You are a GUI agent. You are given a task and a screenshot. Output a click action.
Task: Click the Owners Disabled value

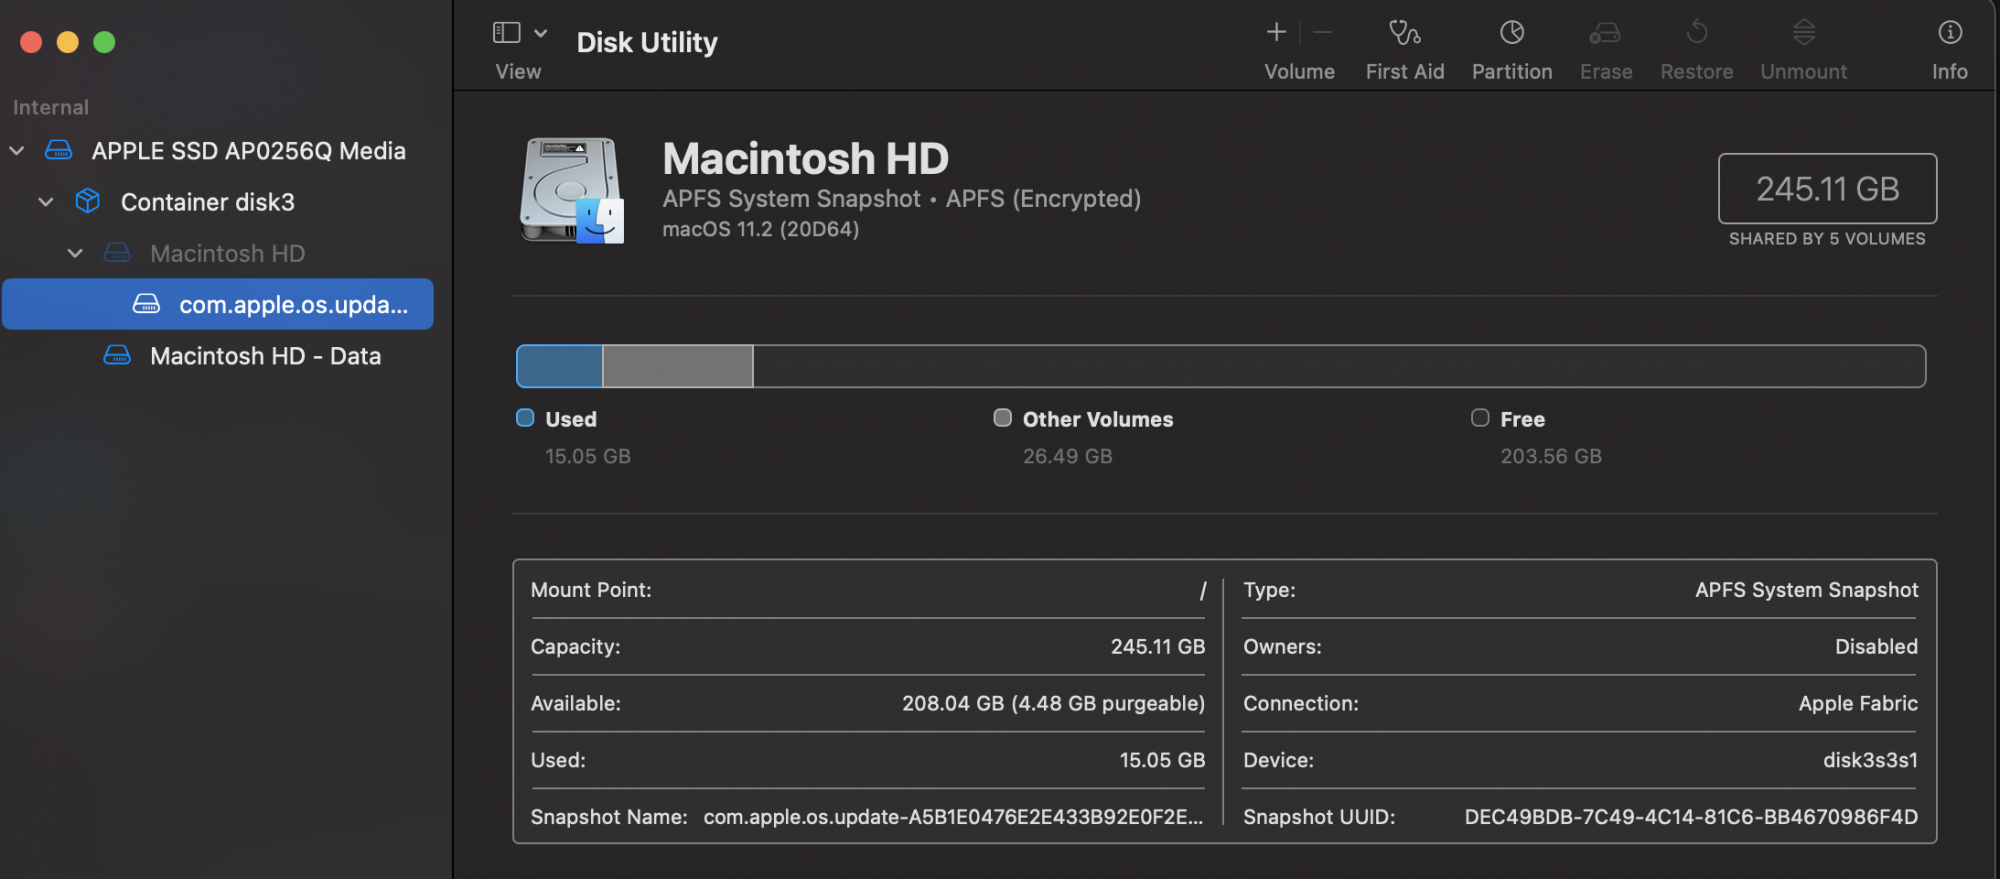tap(1876, 647)
